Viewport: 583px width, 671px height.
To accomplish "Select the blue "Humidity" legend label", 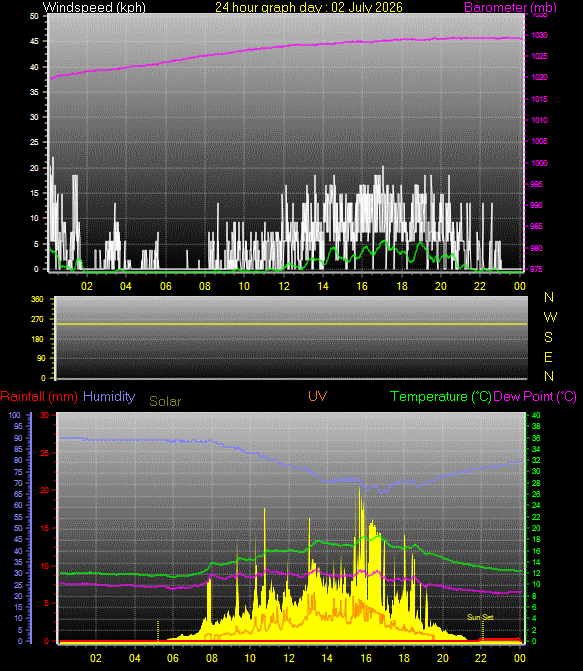I will [109, 396].
